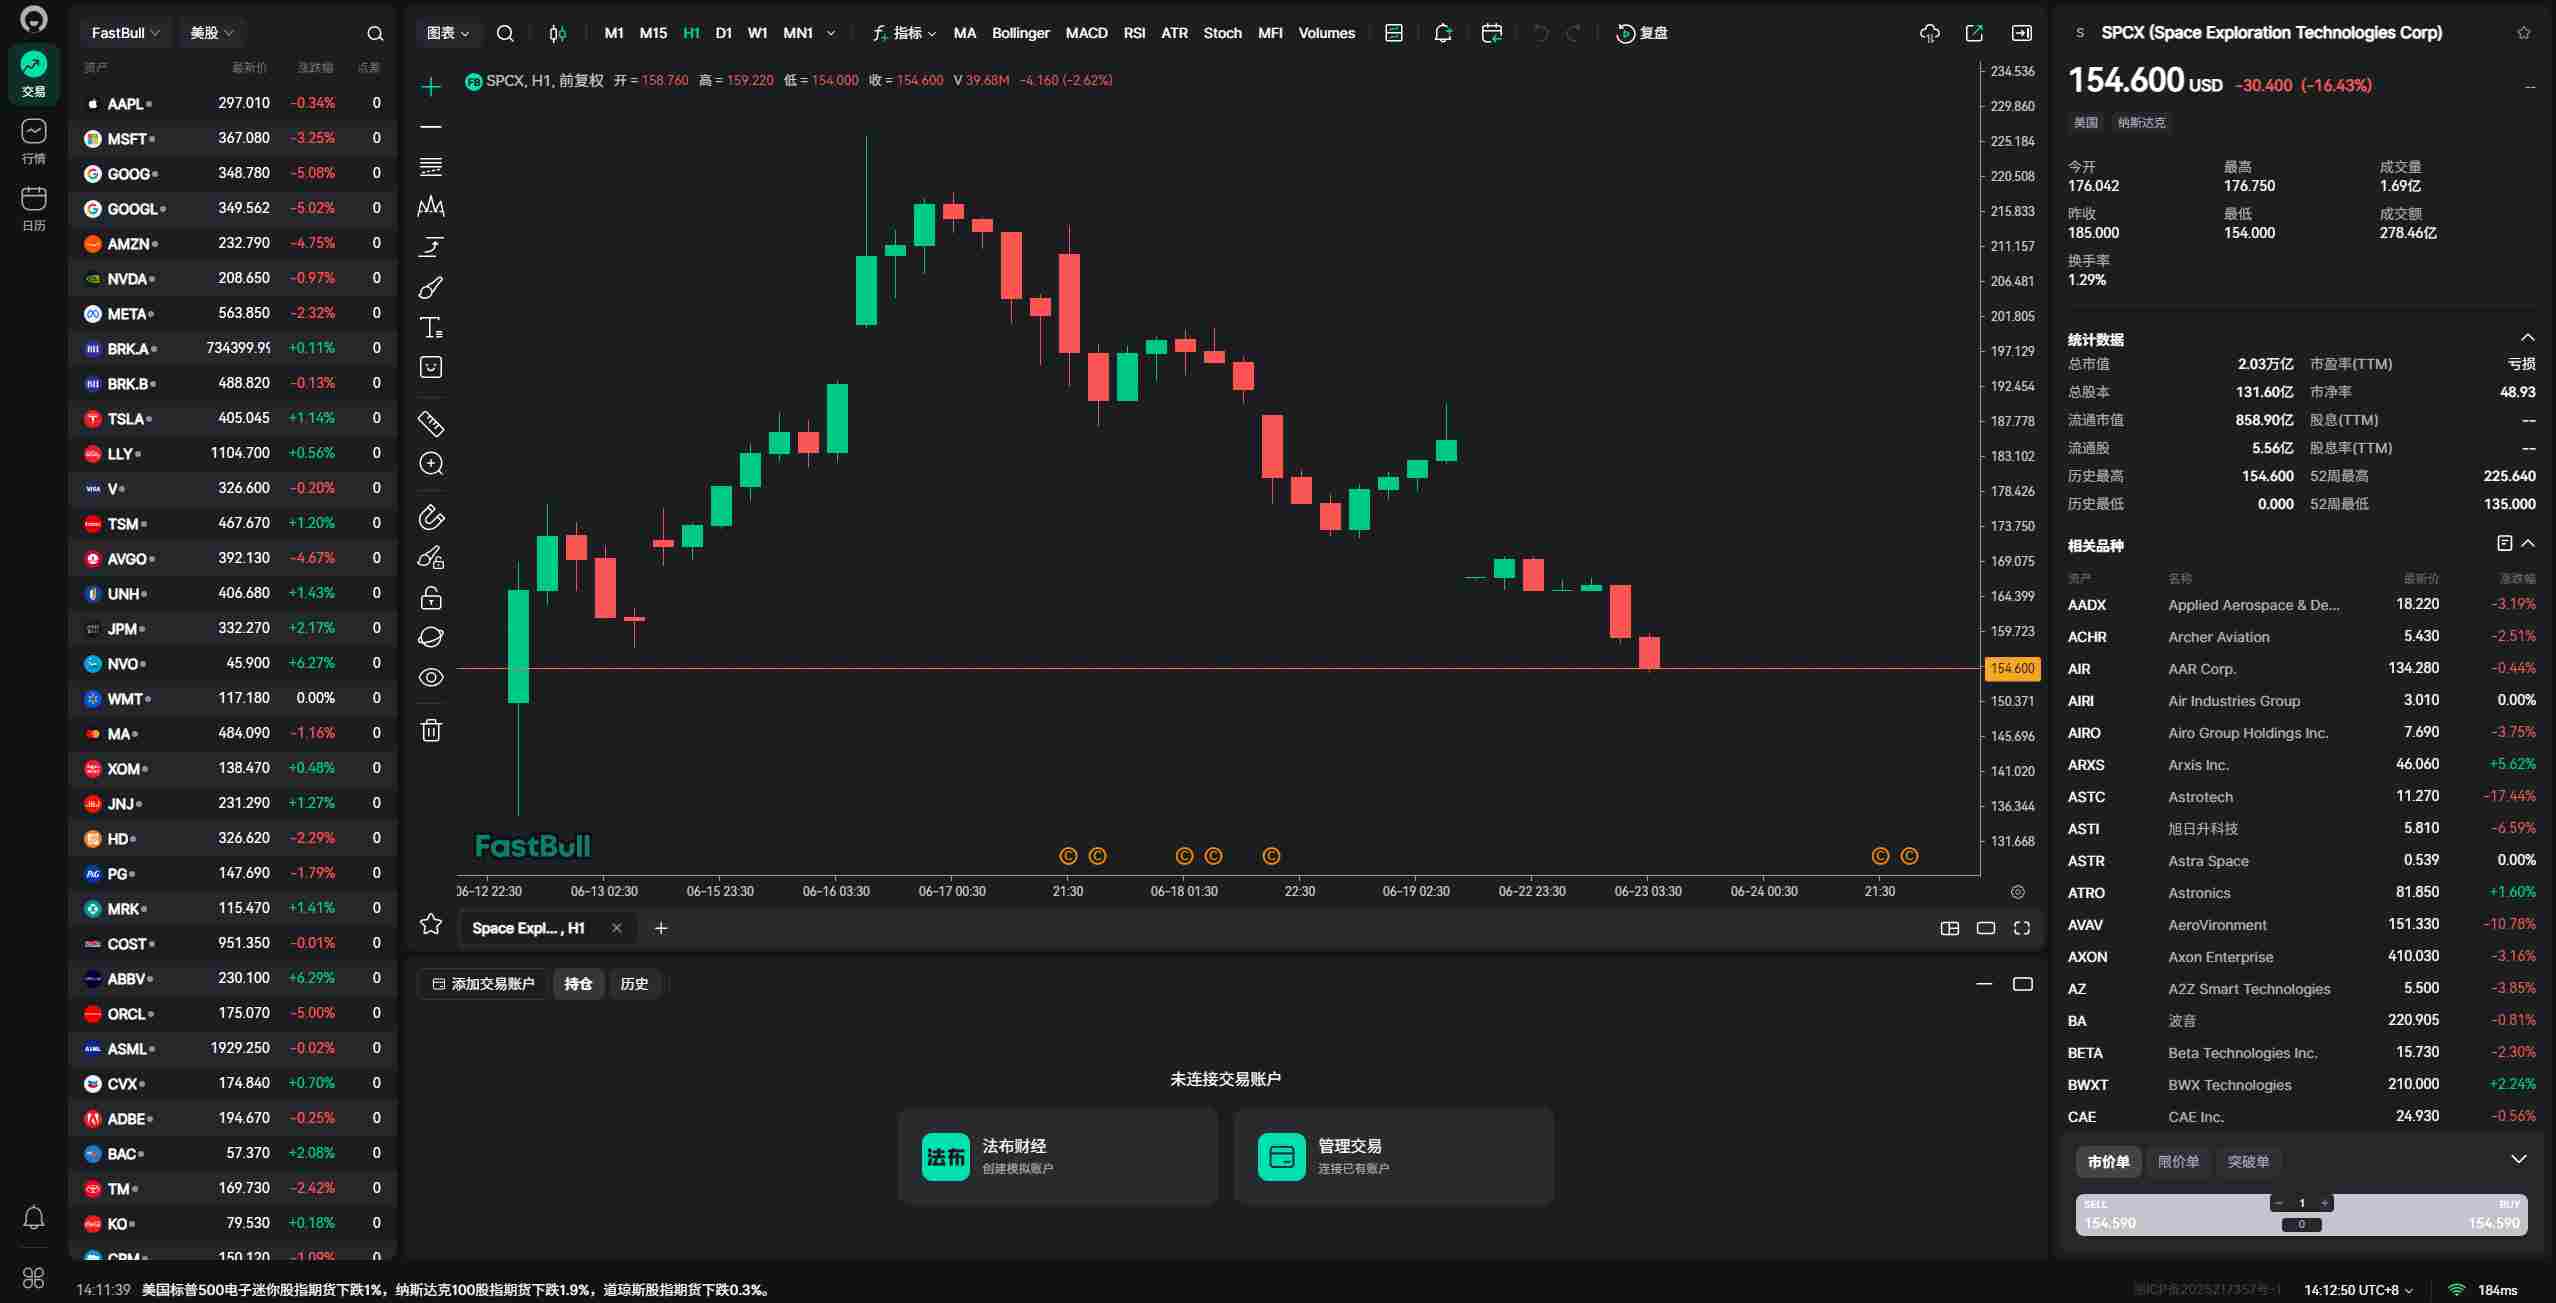The image size is (2556, 1303).
Task: Switch to M1 timeframe
Action: coord(614,33)
